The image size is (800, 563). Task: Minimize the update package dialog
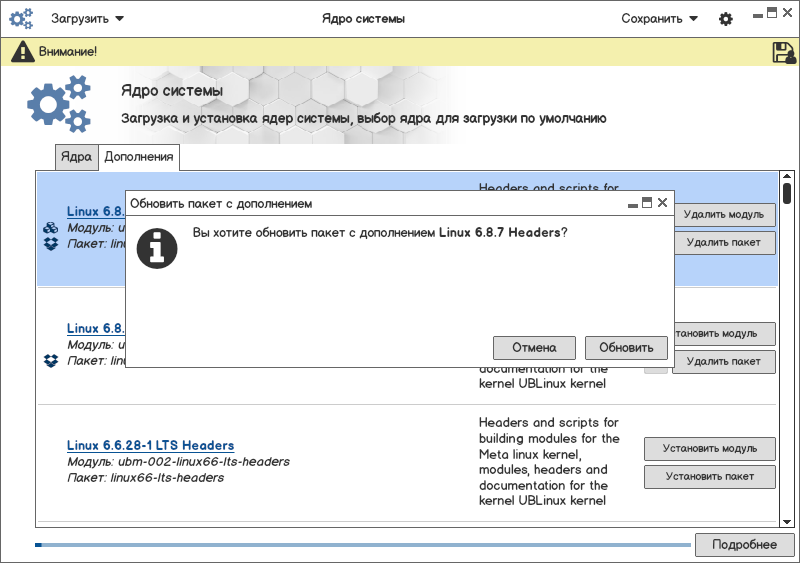coord(633,205)
